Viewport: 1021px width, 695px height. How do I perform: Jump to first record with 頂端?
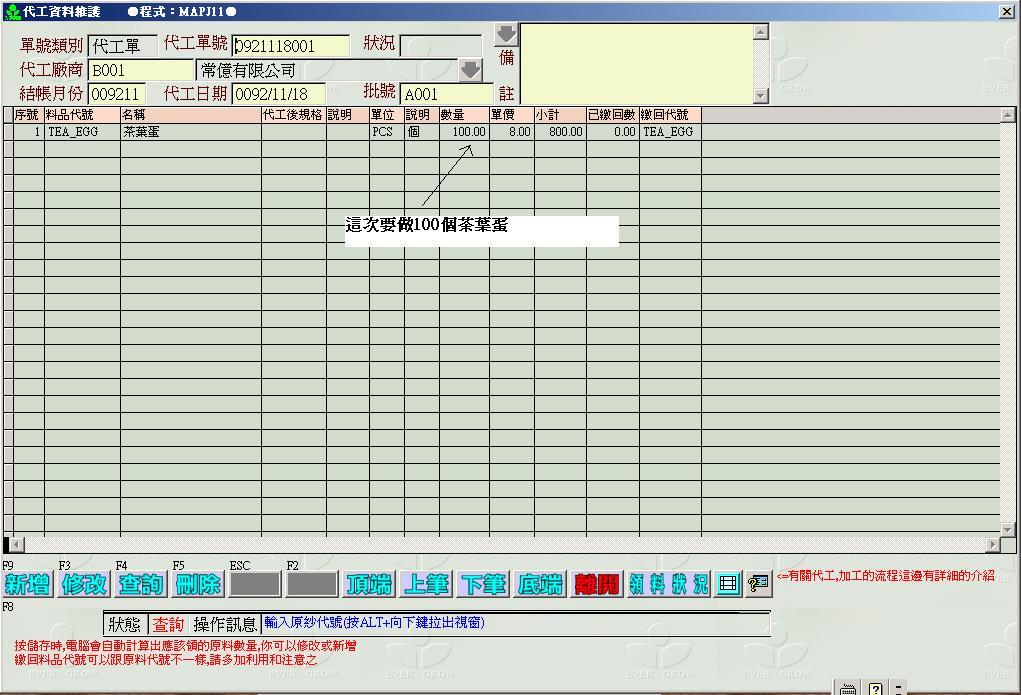tap(369, 585)
